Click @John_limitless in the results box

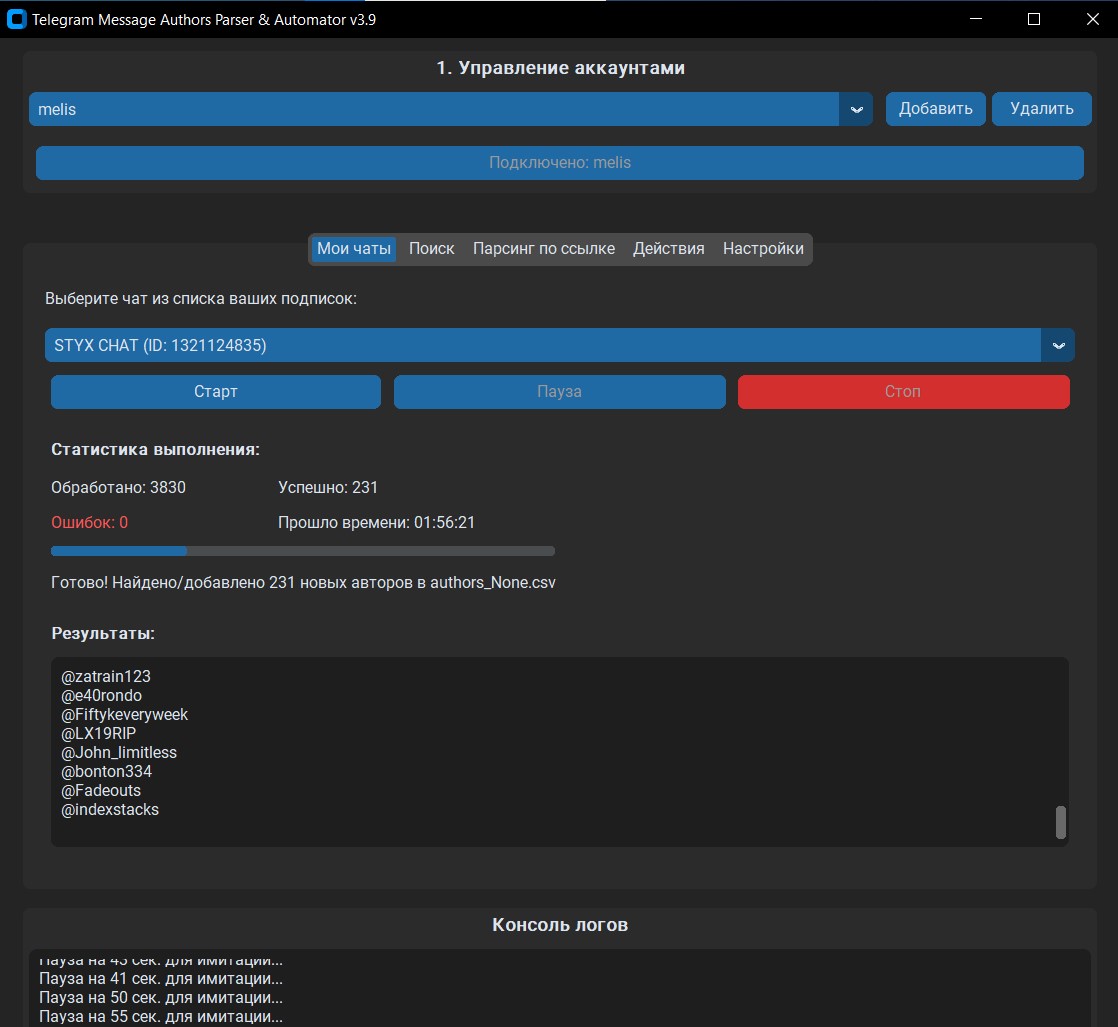point(119,753)
